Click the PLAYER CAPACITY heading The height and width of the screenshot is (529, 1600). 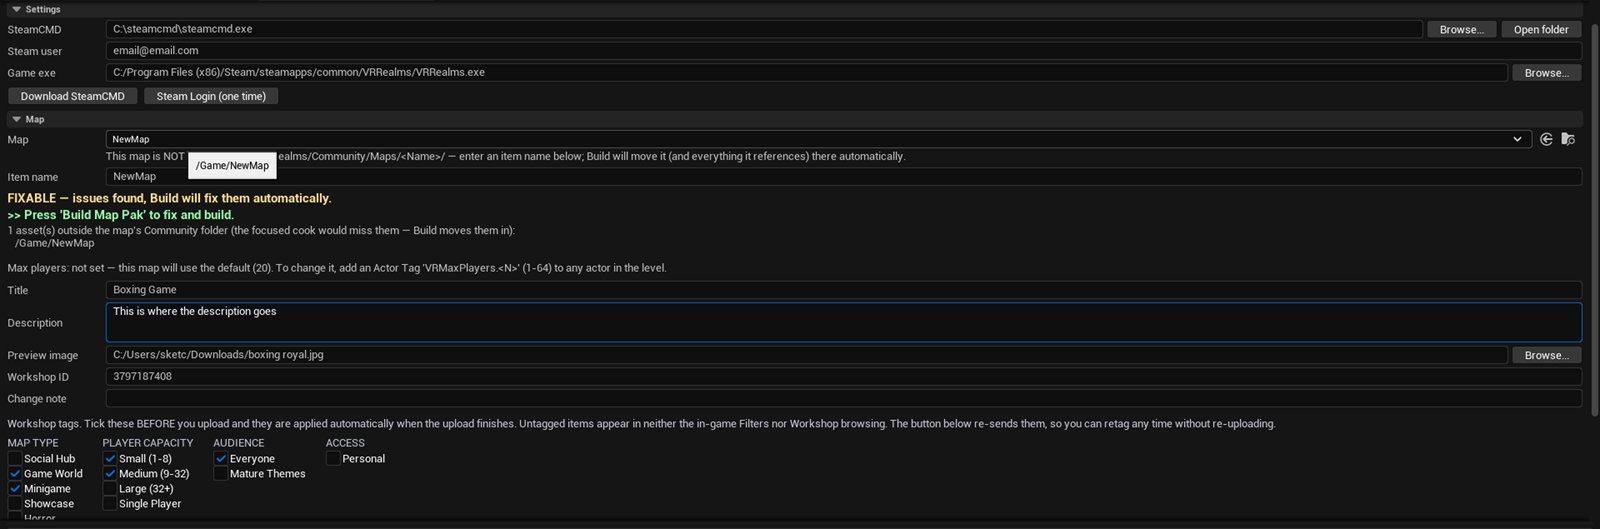coord(148,443)
